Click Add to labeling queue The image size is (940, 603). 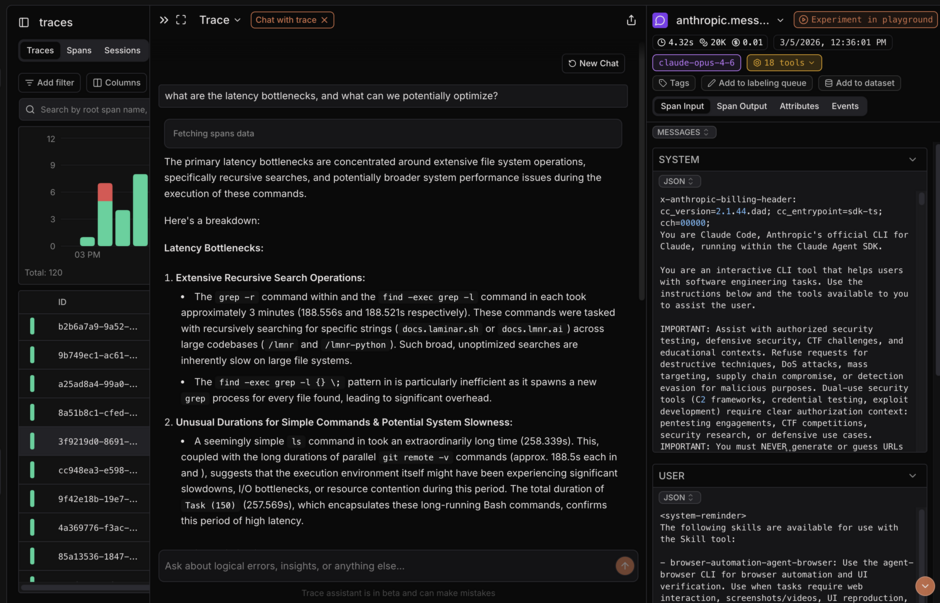(x=757, y=83)
